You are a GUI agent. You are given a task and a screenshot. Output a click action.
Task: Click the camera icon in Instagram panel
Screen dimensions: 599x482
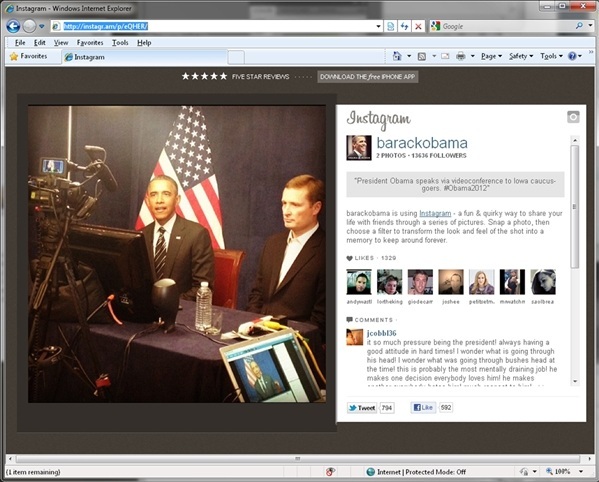pyautogui.click(x=573, y=117)
